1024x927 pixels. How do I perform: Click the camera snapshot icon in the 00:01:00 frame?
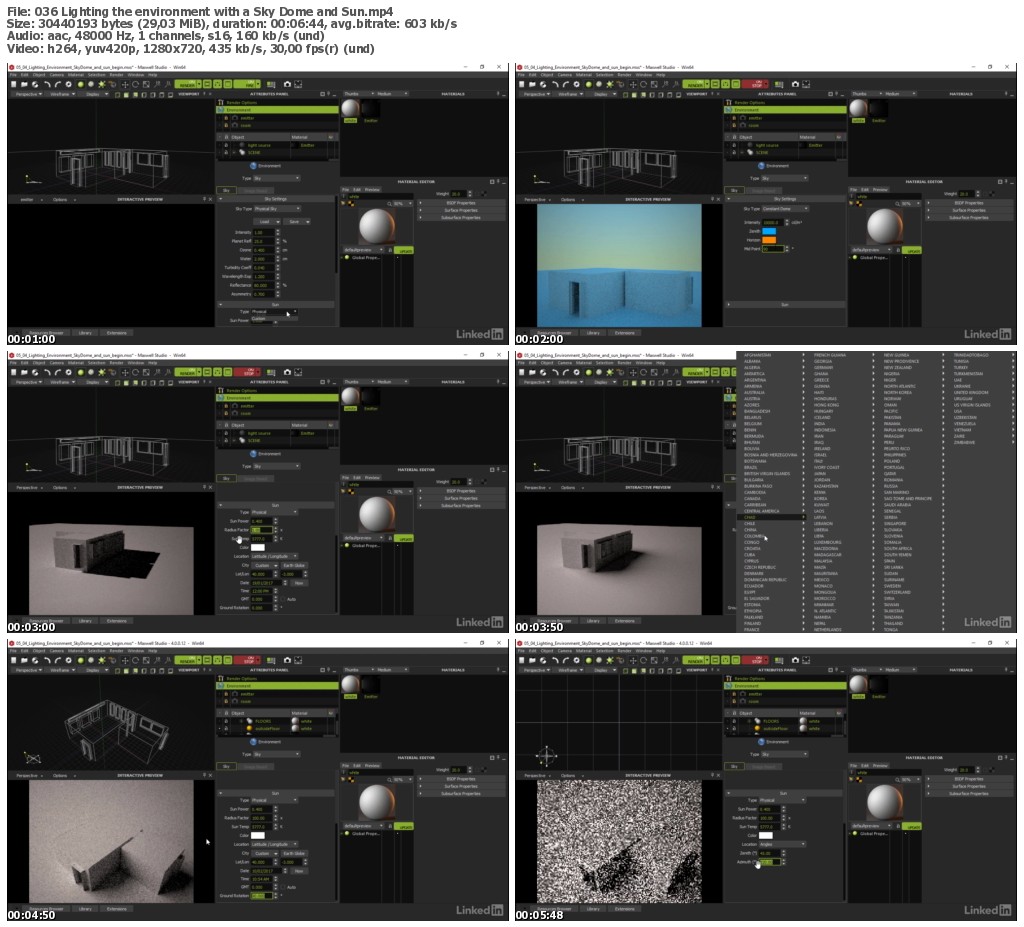tap(287, 84)
